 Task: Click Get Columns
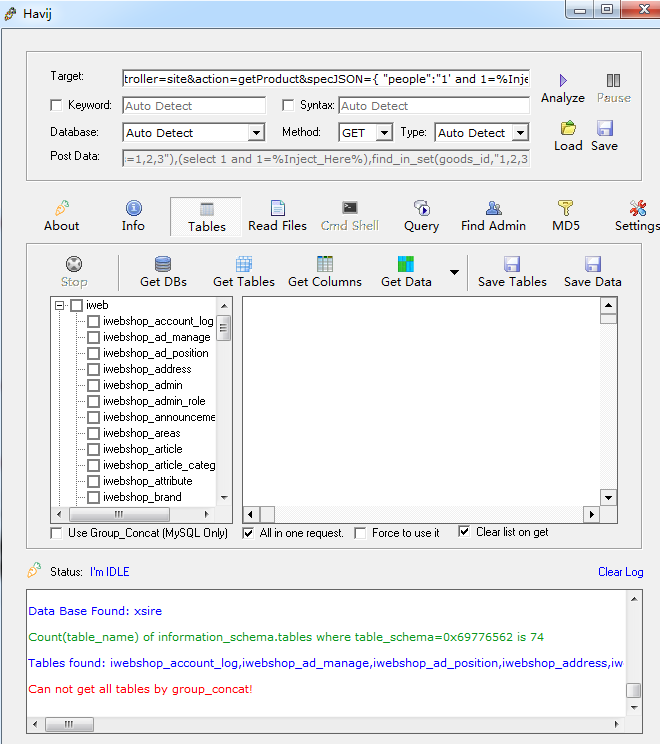pos(325,272)
